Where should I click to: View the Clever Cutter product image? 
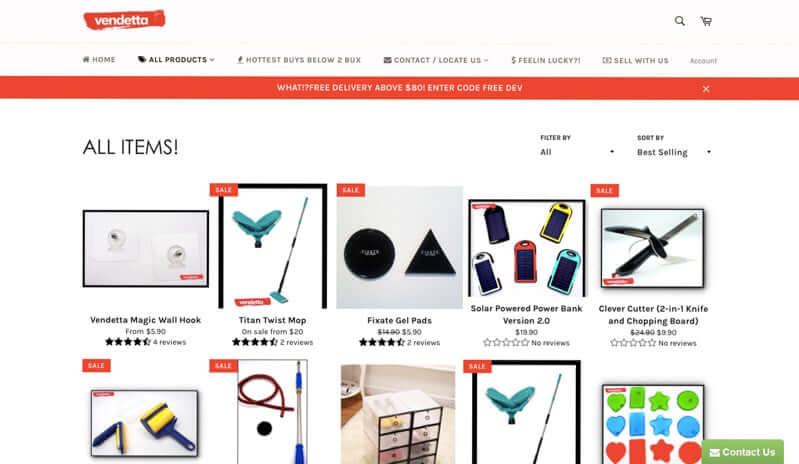[x=653, y=248]
